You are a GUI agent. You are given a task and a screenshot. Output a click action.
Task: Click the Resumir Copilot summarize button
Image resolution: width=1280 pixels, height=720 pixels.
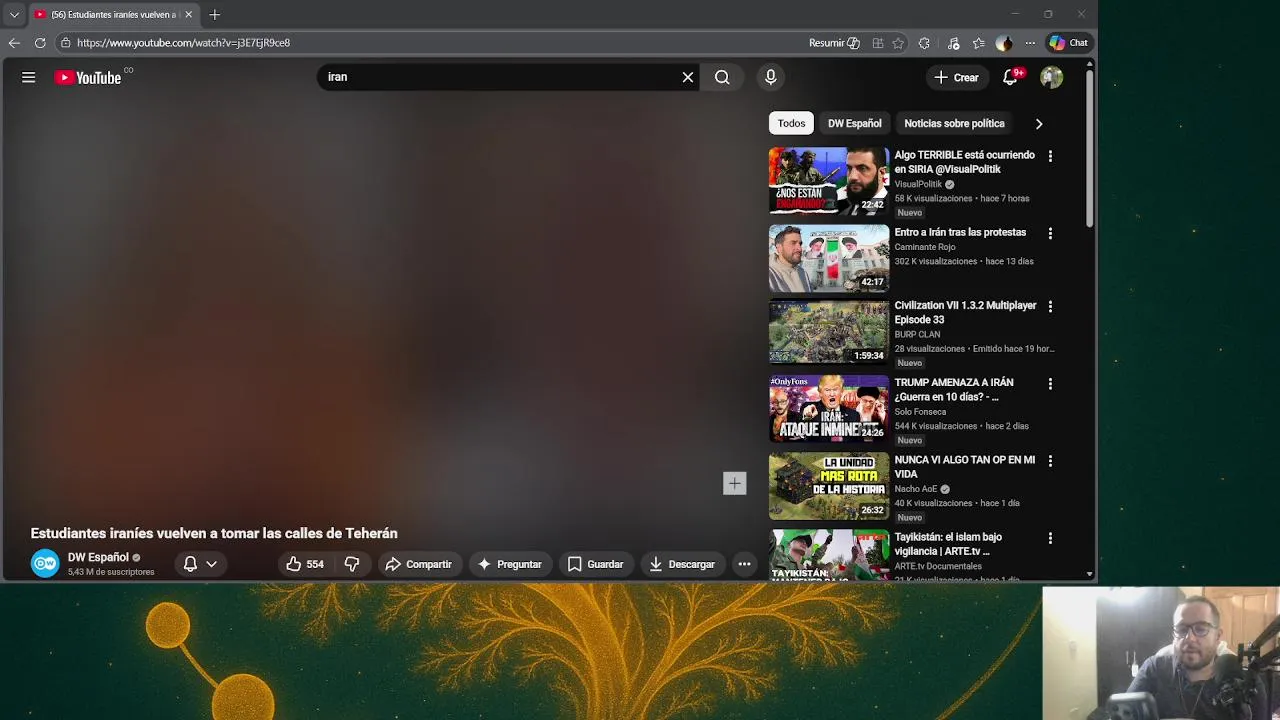pyautogui.click(x=834, y=43)
